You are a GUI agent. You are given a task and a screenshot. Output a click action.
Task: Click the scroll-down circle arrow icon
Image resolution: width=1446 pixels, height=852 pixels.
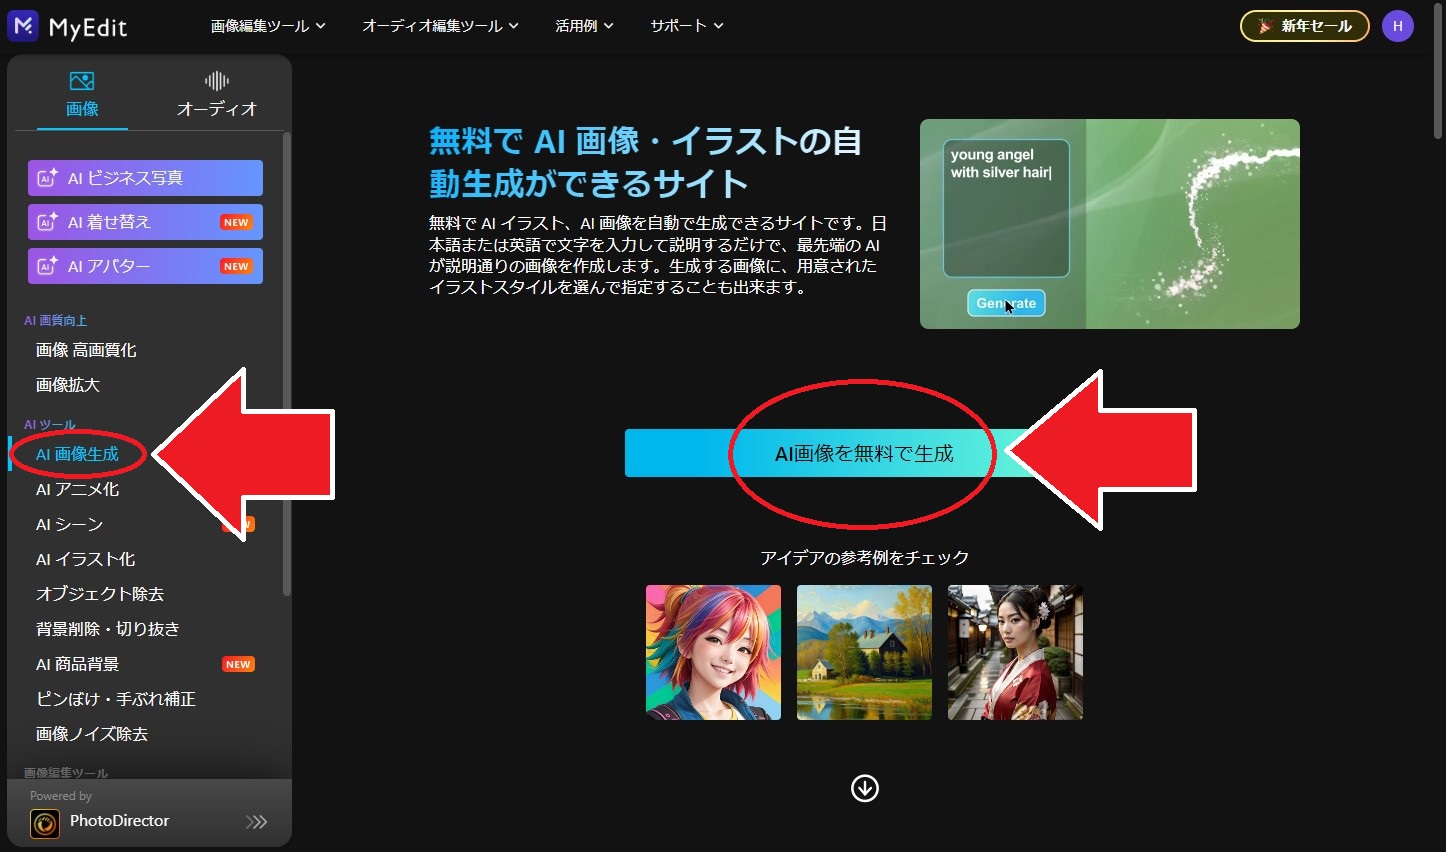(x=864, y=788)
